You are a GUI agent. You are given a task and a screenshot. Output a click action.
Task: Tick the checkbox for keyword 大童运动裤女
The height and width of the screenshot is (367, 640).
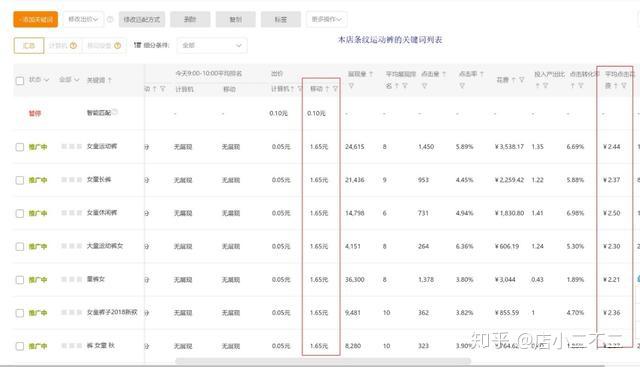coord(20,247)
